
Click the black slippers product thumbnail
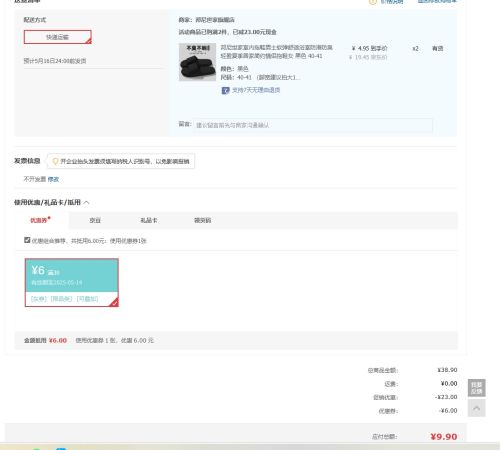point(197,62)
